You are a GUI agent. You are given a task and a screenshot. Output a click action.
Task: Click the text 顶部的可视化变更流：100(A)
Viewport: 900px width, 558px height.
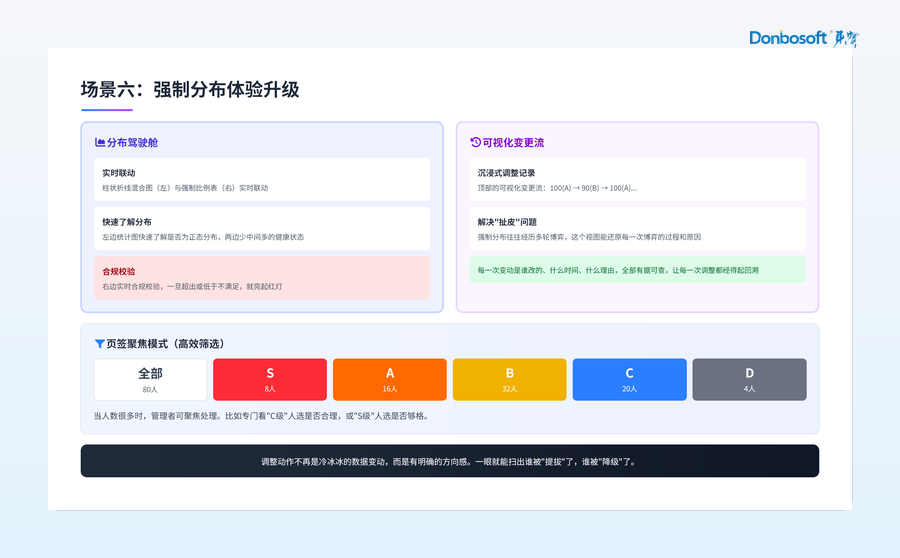point(557,188)
